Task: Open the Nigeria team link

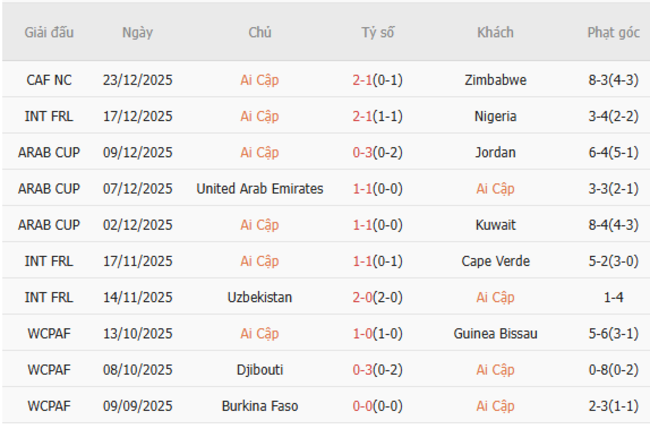Action: tap(495, 116)
